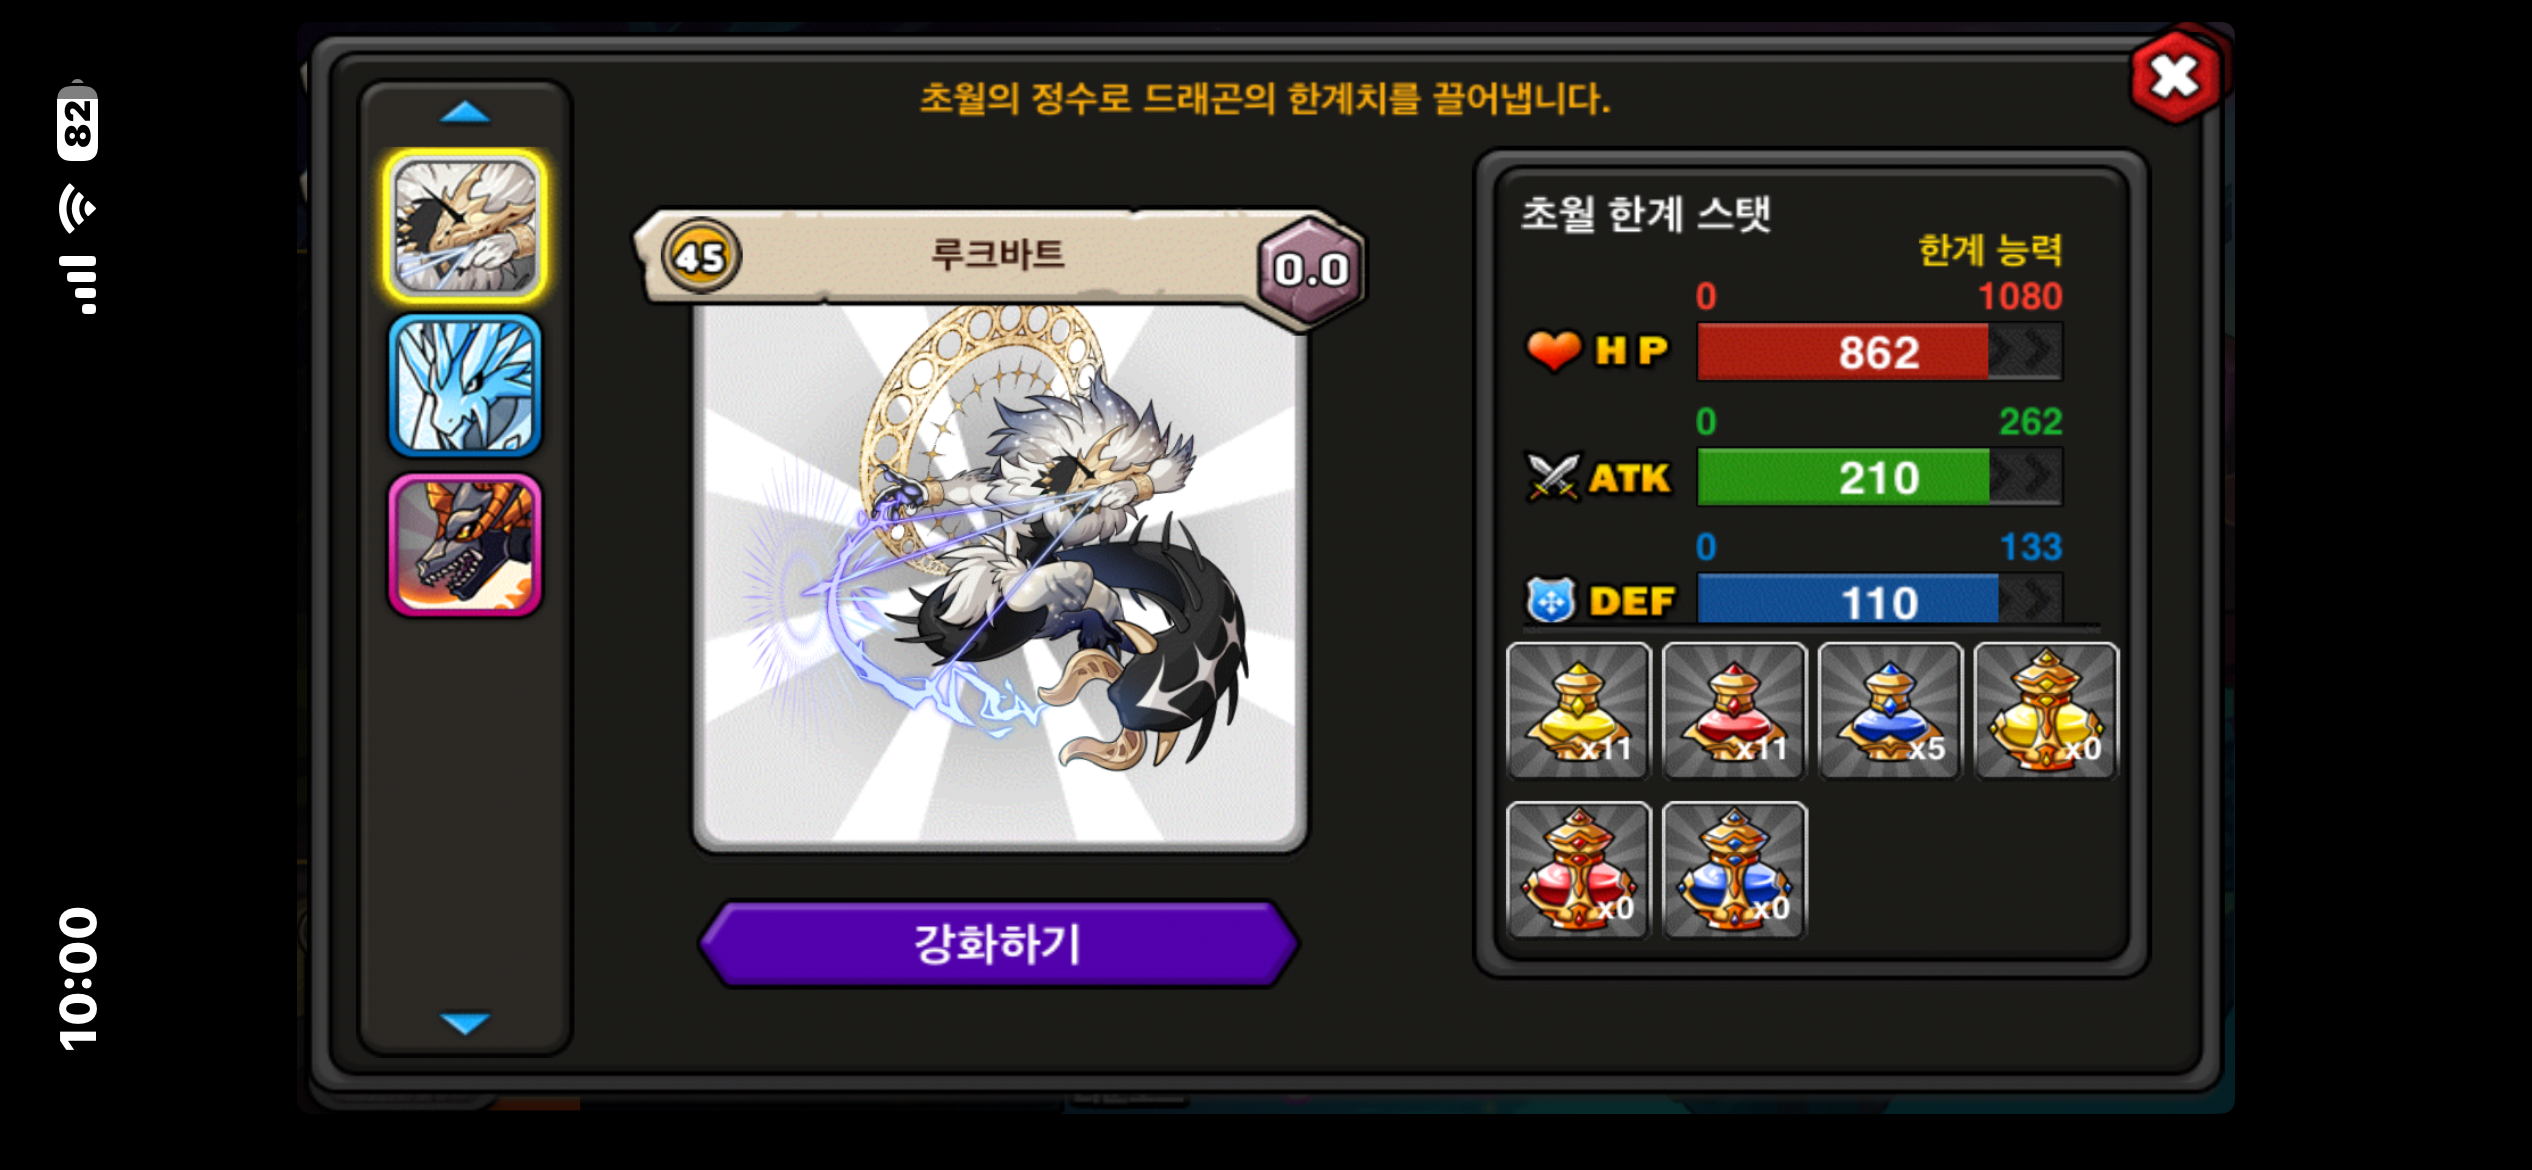Tap the 강화하기 enhance button
Screen dimensions: 2532x1170
point(998,944)
